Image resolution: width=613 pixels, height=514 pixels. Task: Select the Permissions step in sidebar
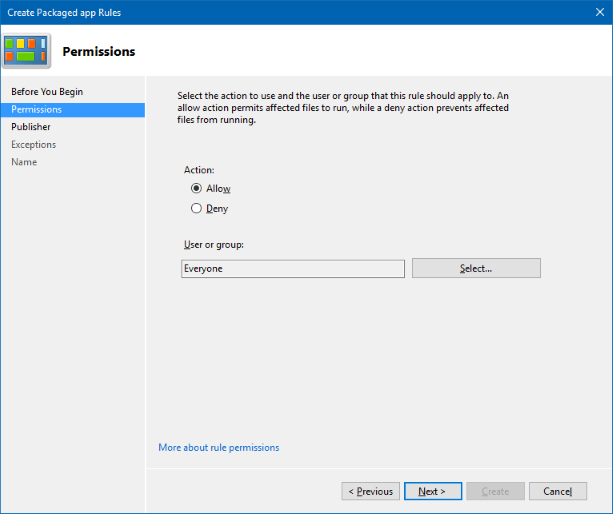coord(36,109)
